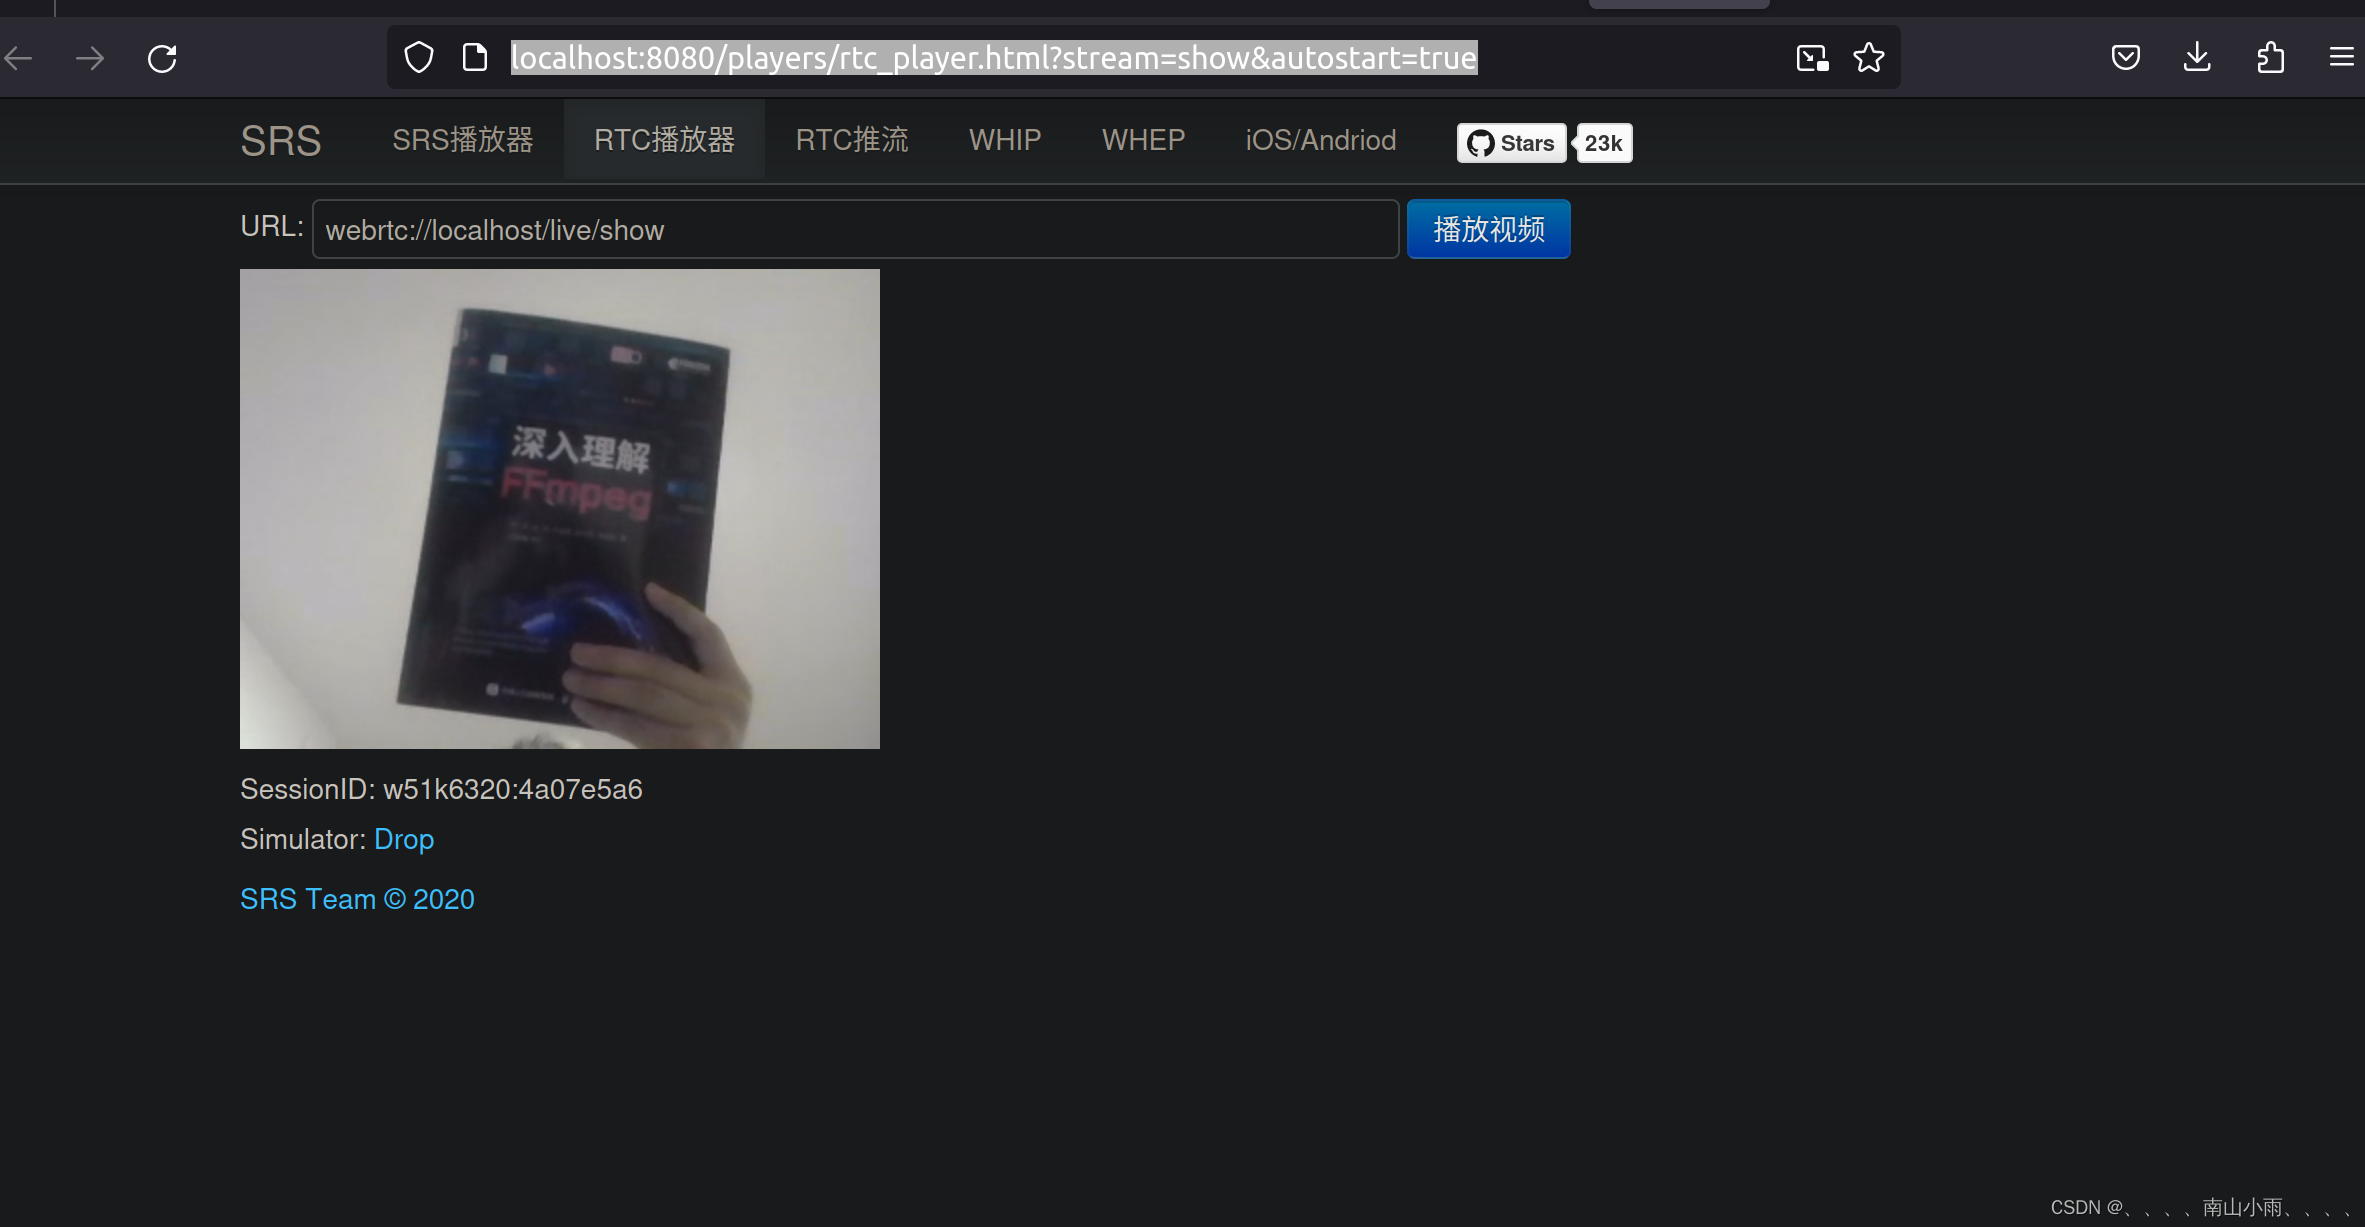Open the browser Extensions puzzle icon
2365x1227 pixels.
coord(2270,57)
